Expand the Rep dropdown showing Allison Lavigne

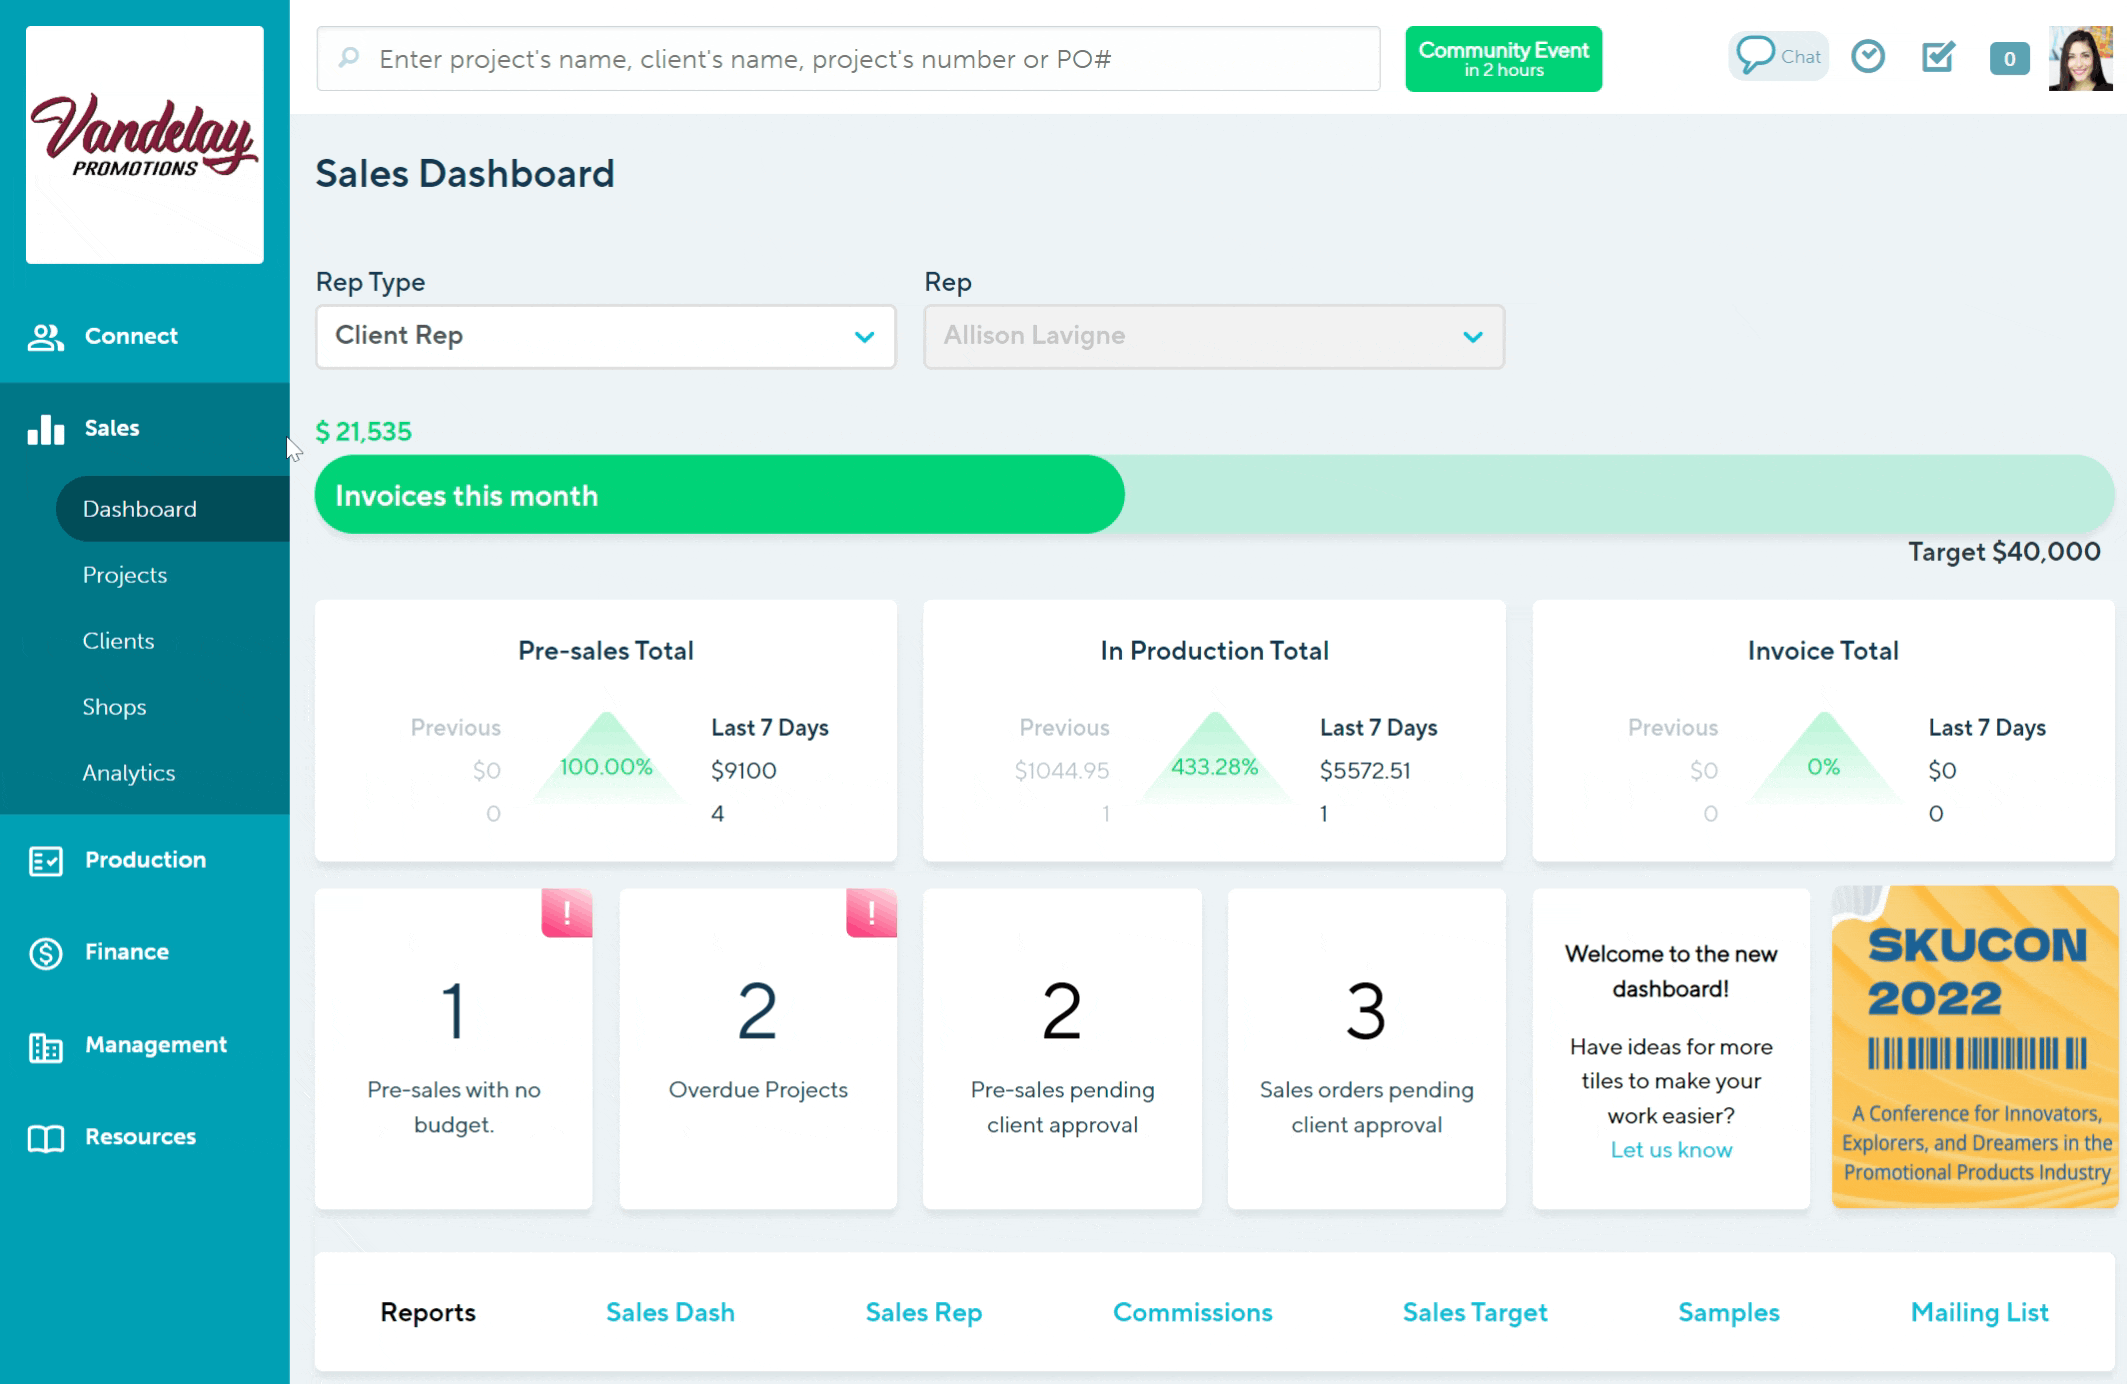1213,337
